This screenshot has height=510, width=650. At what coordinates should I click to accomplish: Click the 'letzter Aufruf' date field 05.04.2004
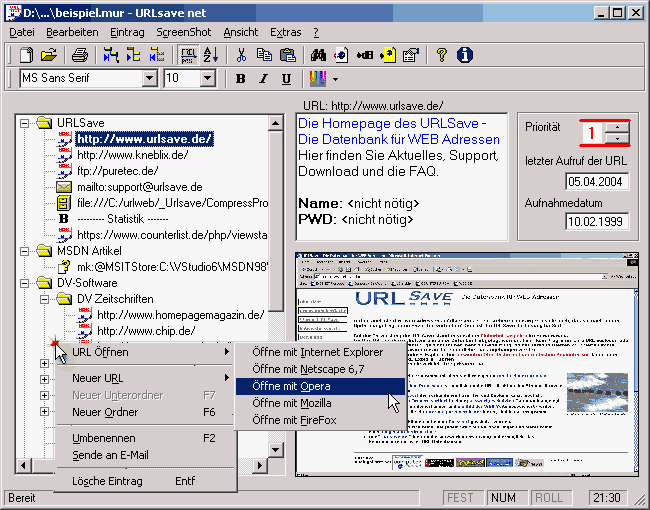click(595, 181)
